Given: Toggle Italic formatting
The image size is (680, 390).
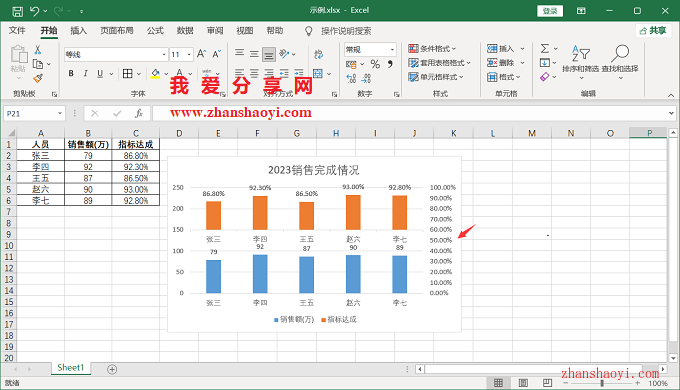Looking at the screenshot, I should pyautogui.click(x=85, y=73).
